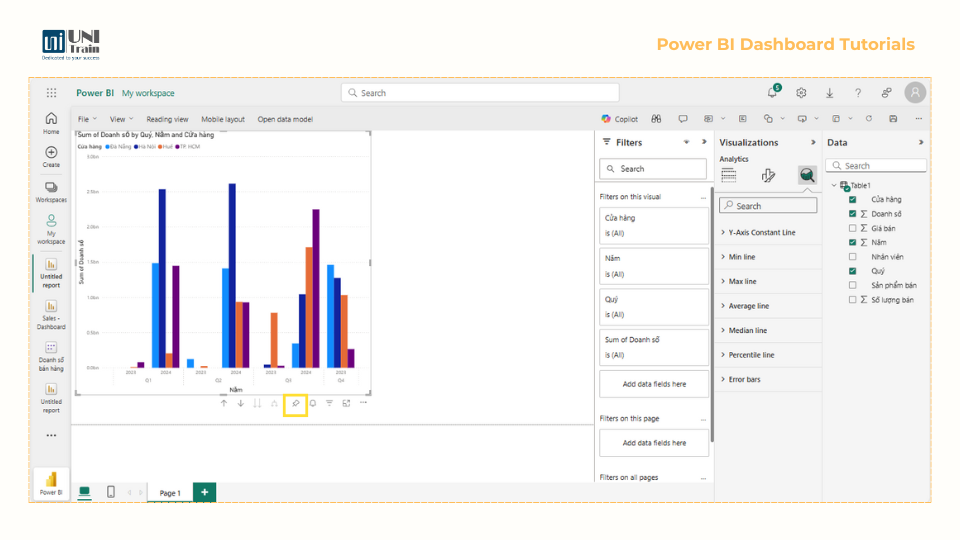The width and height of the screenshot is (960, 540).
Task: Pin the visual with pin icon
Action: point(296,403)
